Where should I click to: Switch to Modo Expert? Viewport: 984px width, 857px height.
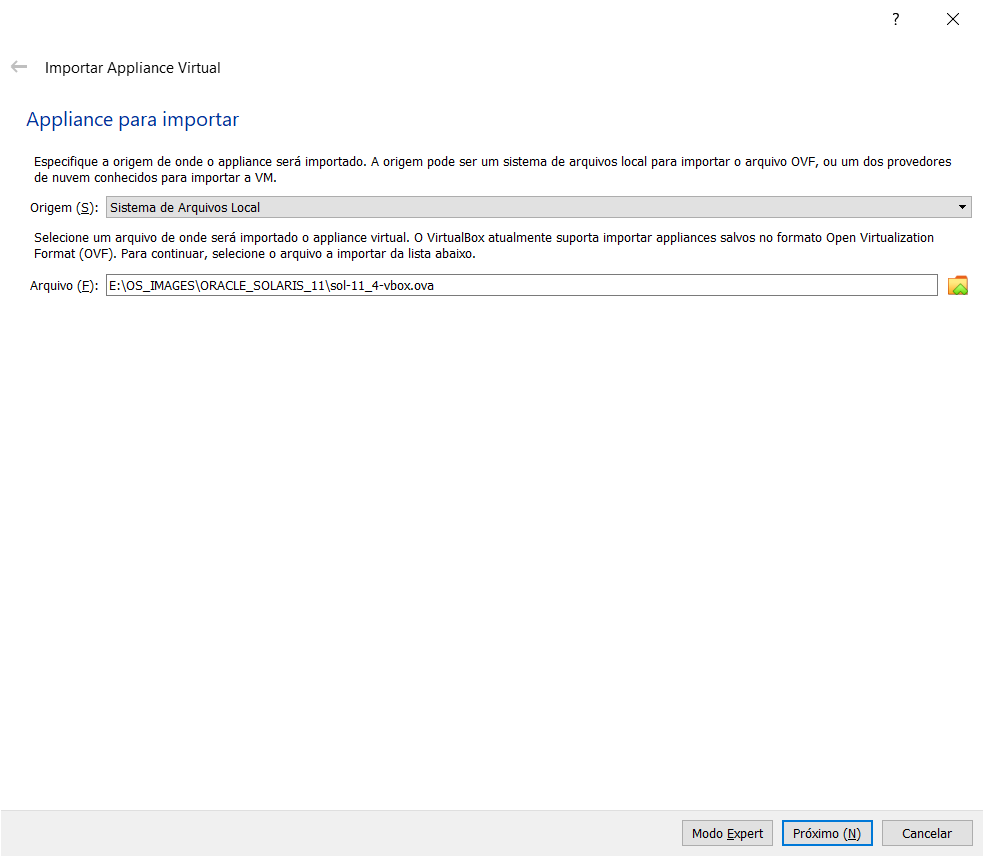click(x=727, y=833)
